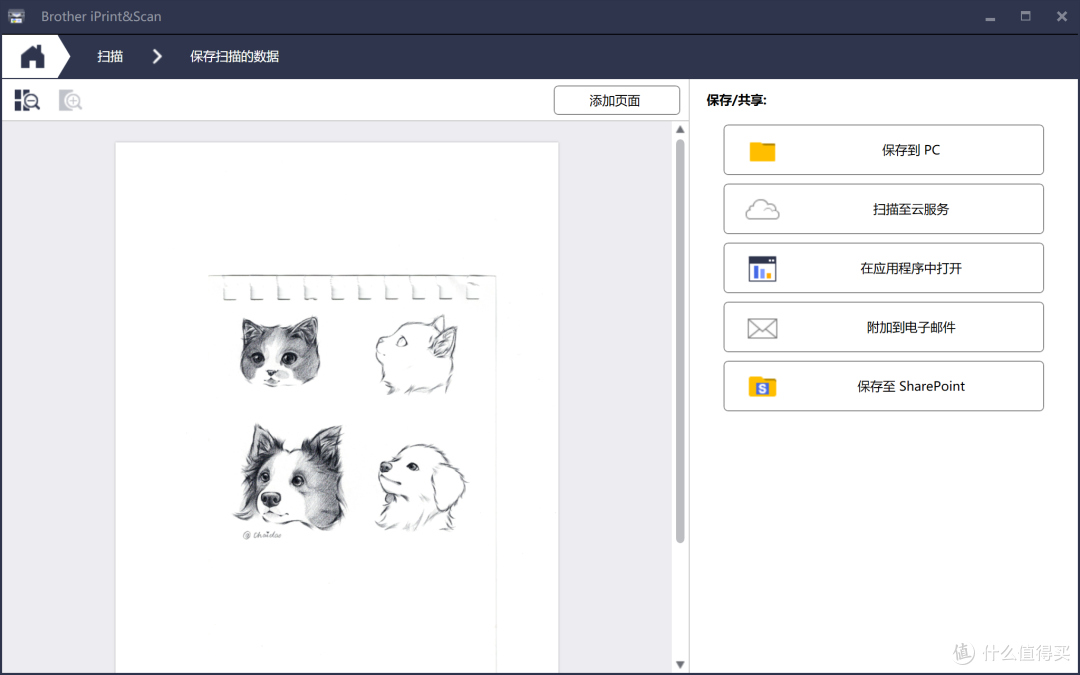The image size is (1080, 675).
Task: Click the SharePoint folder icon
Action: [762, 386]
